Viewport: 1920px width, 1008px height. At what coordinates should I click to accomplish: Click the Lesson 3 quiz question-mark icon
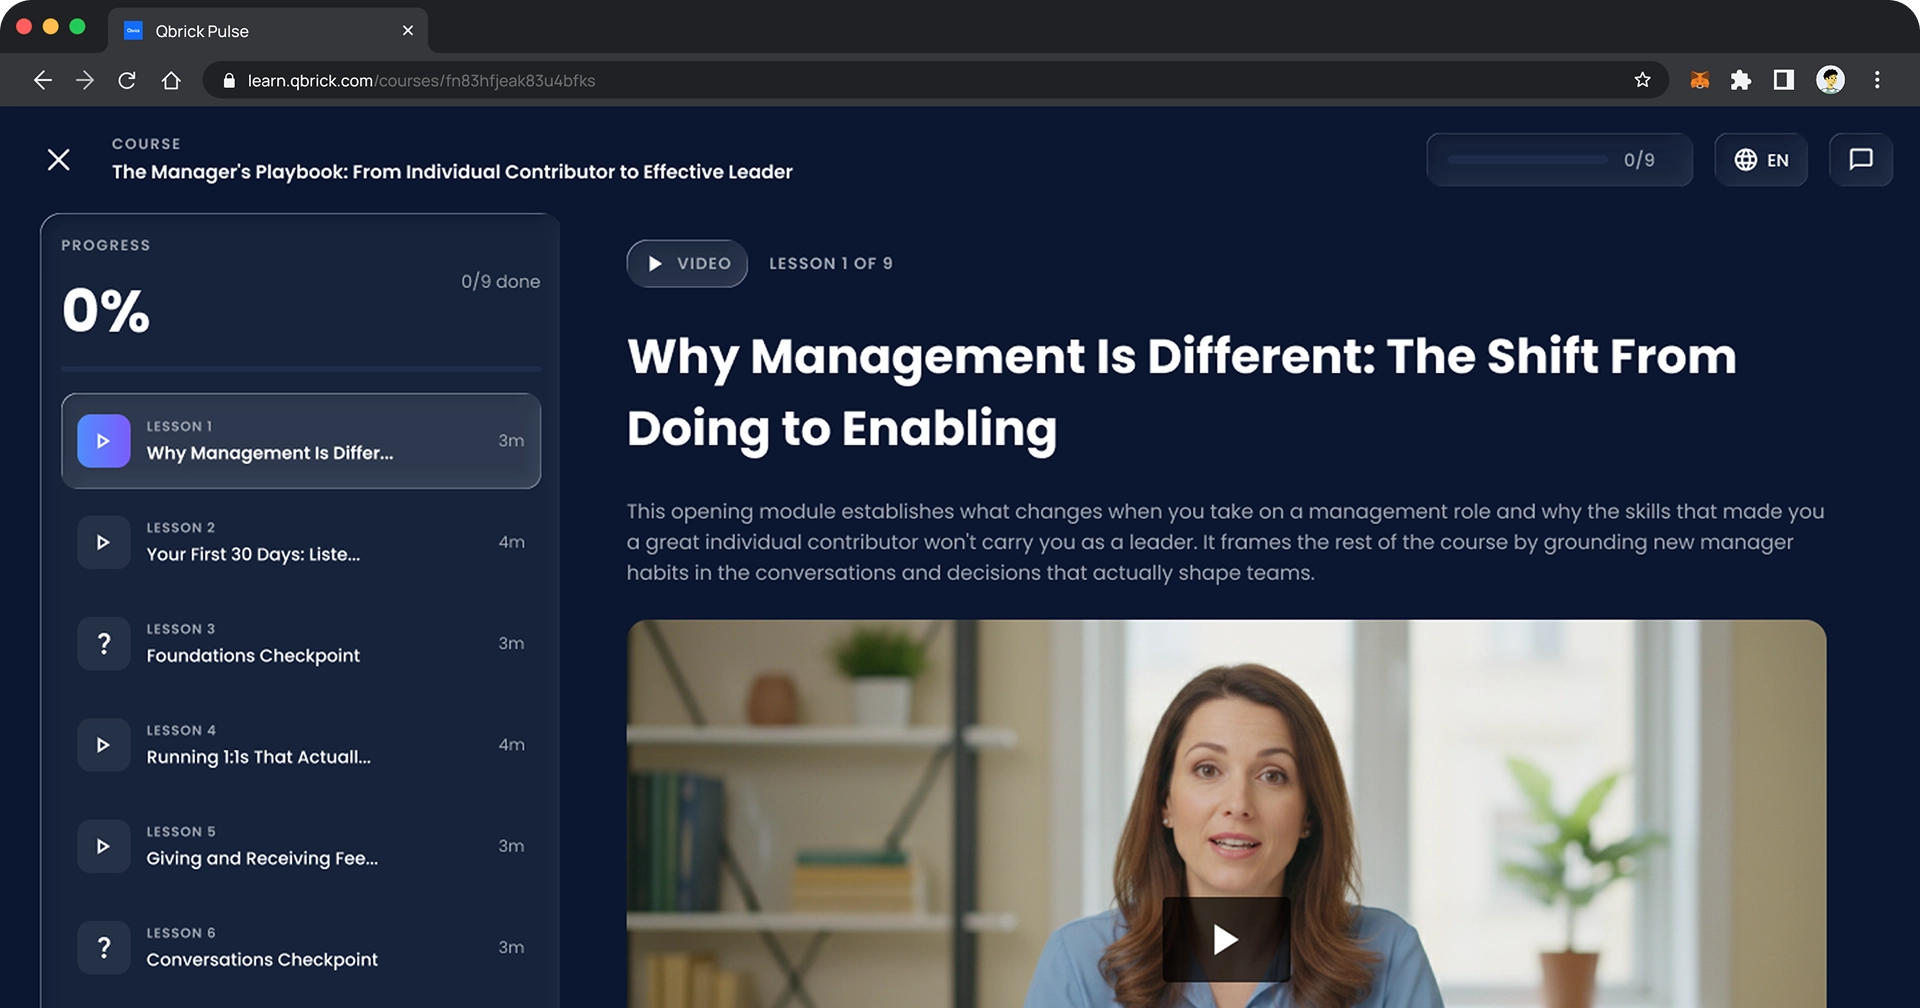tap(104, 643)
